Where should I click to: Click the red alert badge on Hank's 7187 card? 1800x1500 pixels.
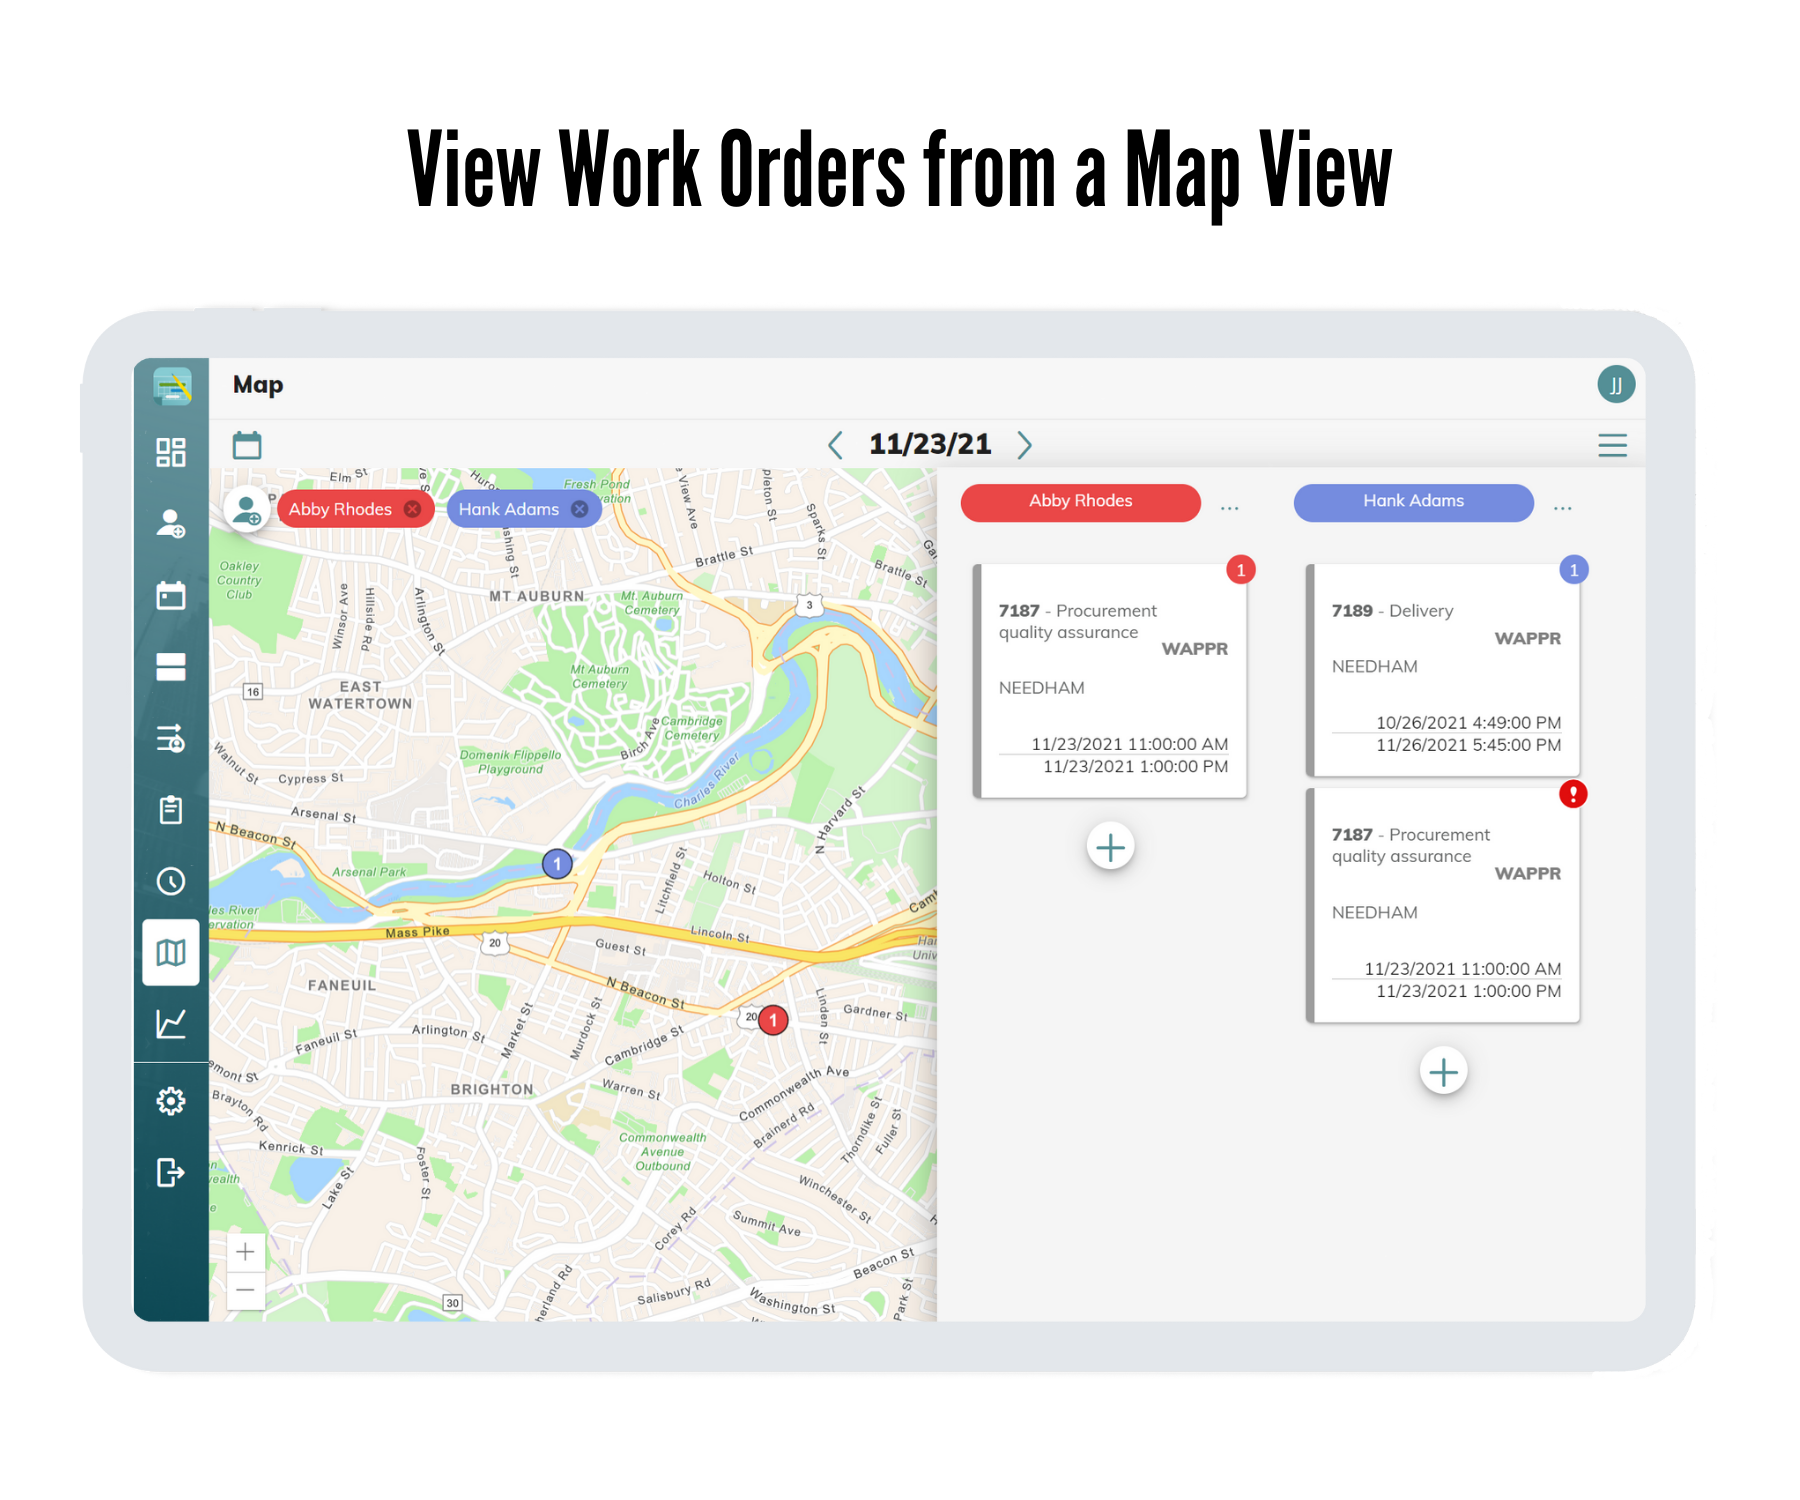click(x=1574, y=794)
